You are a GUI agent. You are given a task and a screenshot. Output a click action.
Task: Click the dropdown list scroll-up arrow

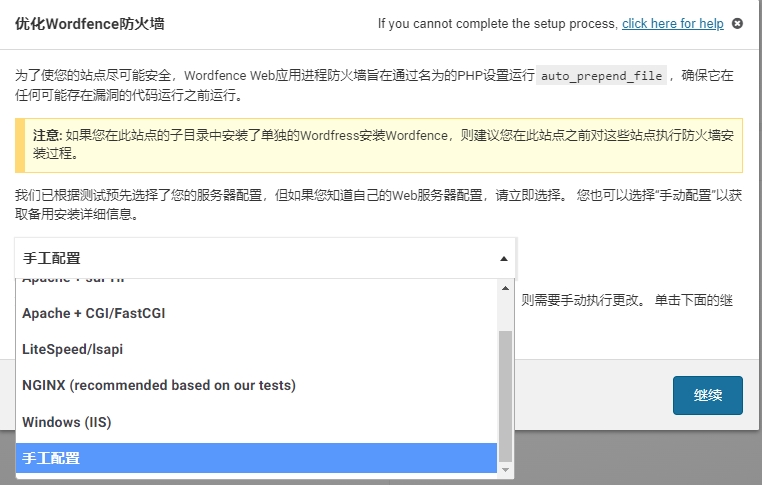tap(505, 288)
